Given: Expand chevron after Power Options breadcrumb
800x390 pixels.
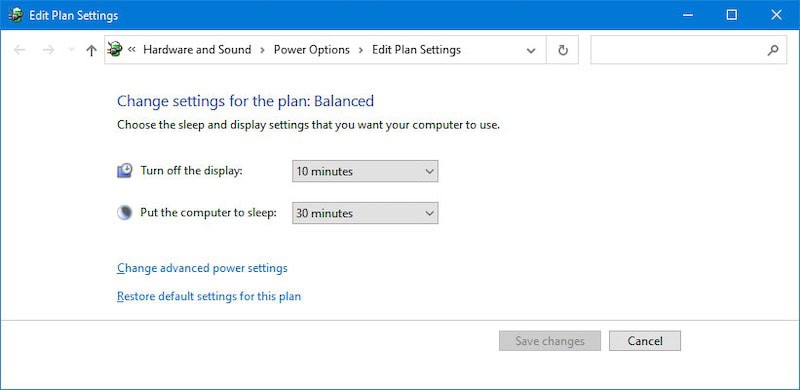Looking at the screenshot, I should 361,50.
